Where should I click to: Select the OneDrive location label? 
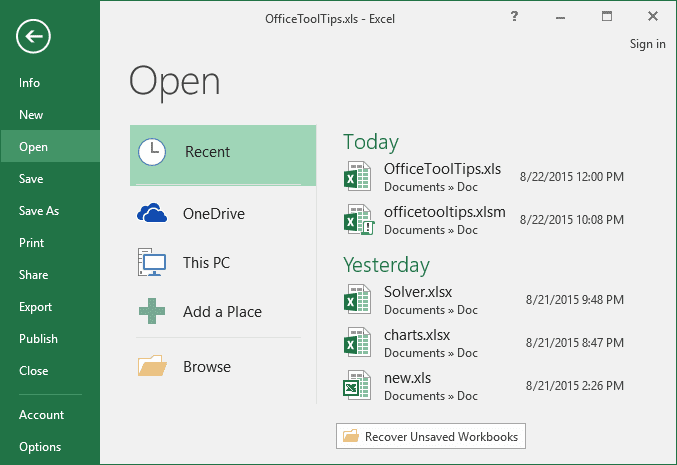(214, 213)
